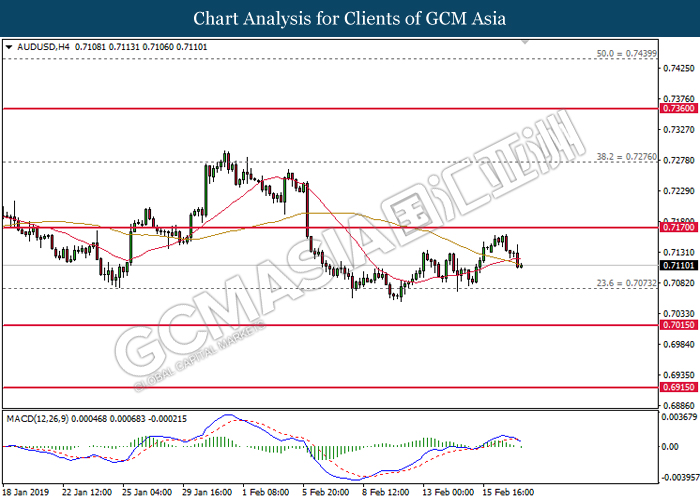Image resolution: width=700 pixels, height=500 pixels.
Task: Click the 0.72290 price axis value
Action: point(679,191)
